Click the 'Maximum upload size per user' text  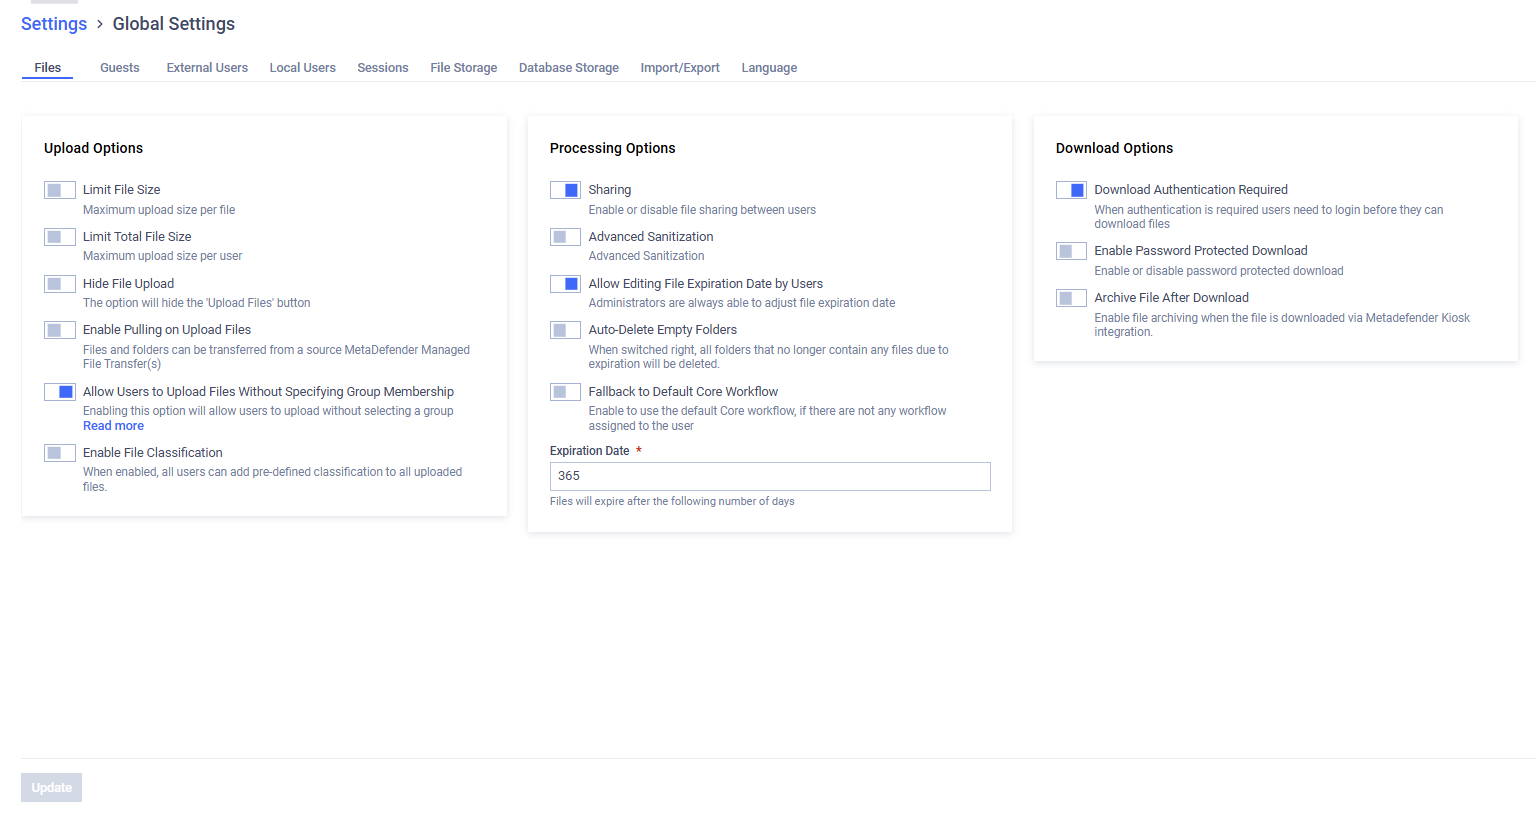[x=163, y=256]
